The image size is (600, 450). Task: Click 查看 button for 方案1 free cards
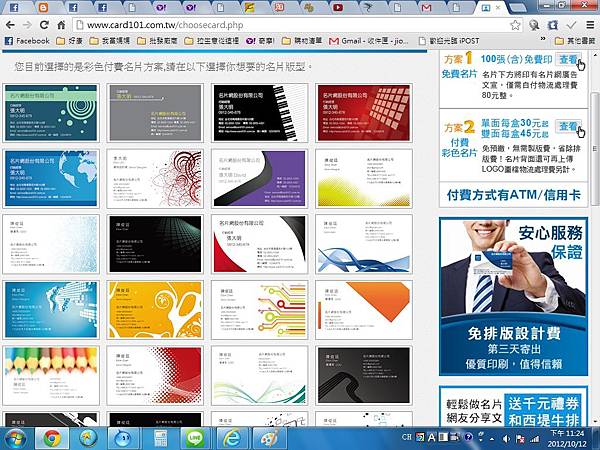[568, 59]
